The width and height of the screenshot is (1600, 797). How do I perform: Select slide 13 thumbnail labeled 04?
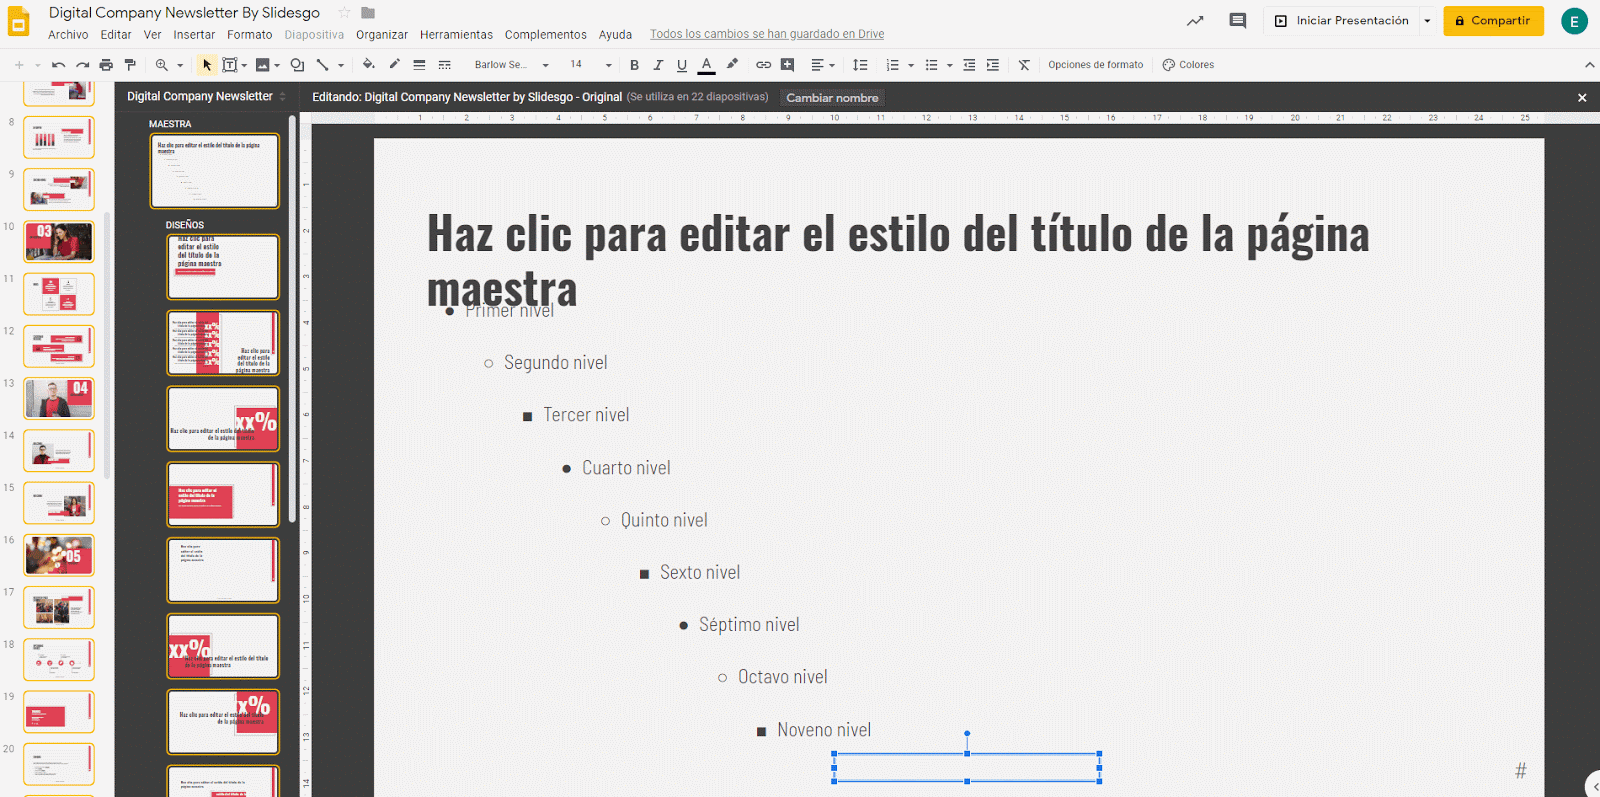click(59, 399)
